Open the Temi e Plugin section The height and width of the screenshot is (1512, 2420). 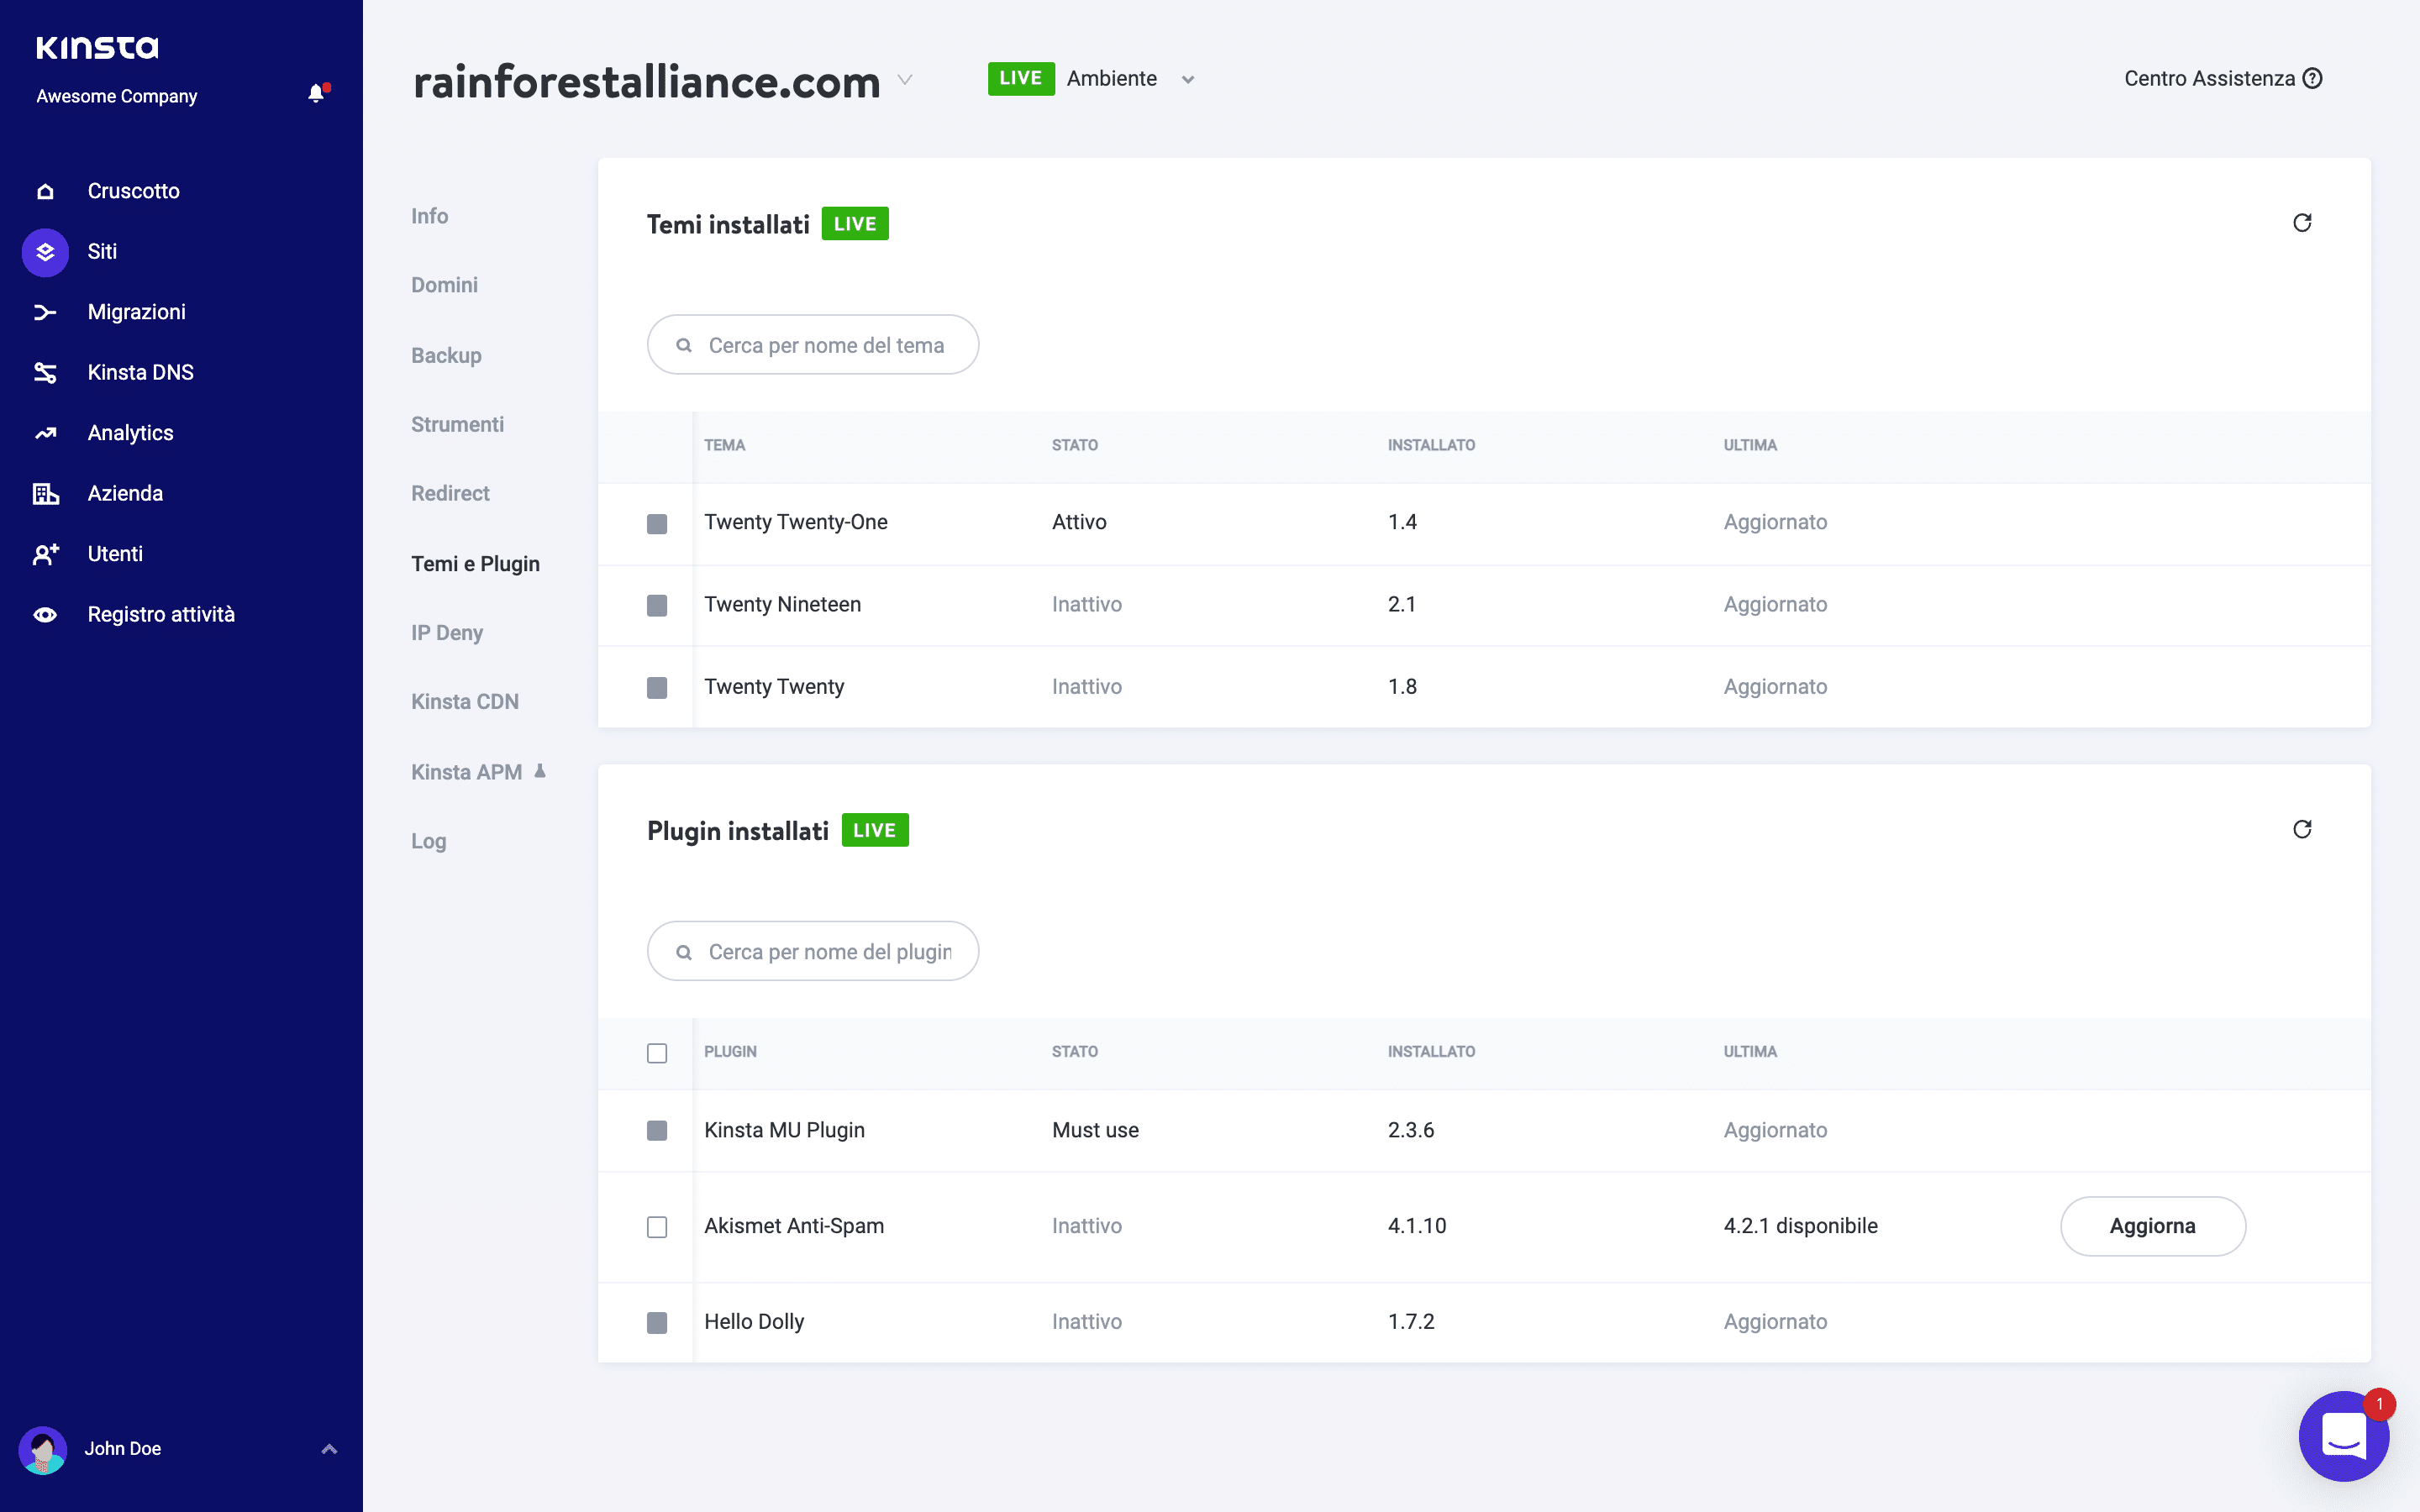(476, 563)
